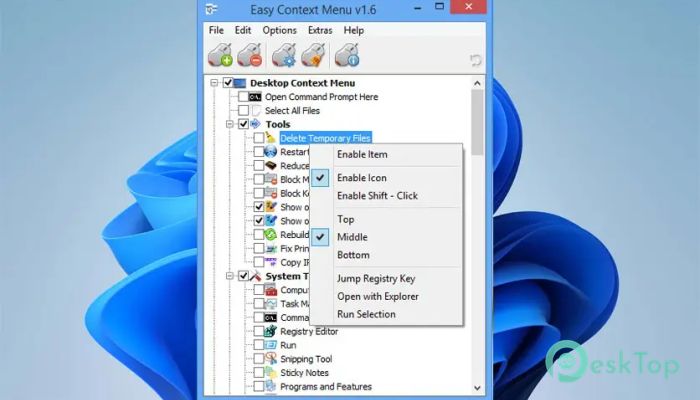Viewport: 700px width, 400px height.
Task: Check the Open Command Prompt Here checkbox
Action: pyautogui.click(x=243, y=97)
